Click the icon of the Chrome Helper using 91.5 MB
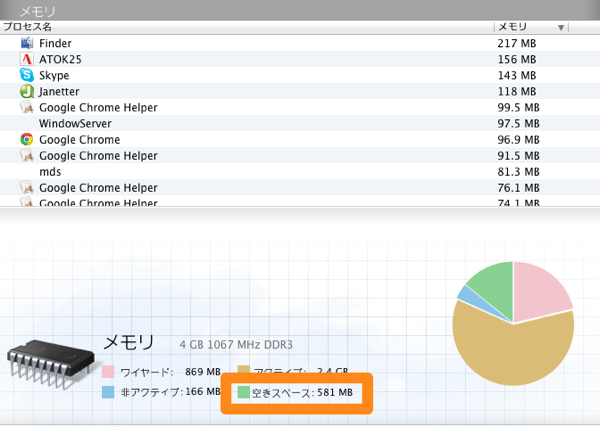Screen dimensions: 600x427 [26, 155]
